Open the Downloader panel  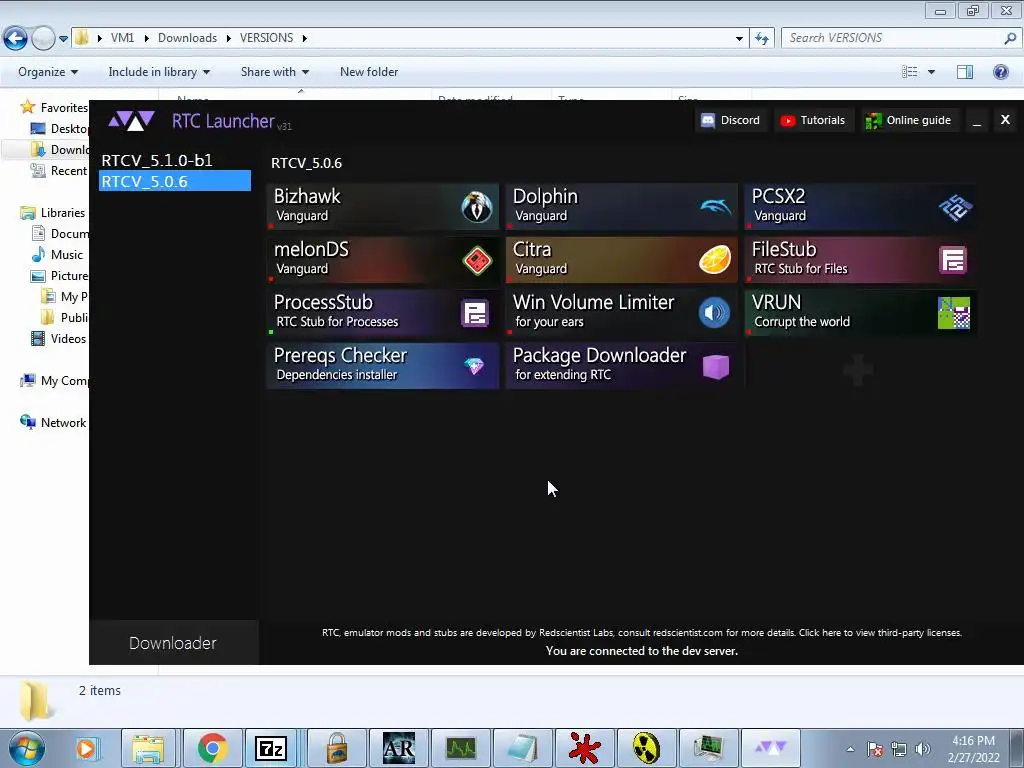click(173, 643)
